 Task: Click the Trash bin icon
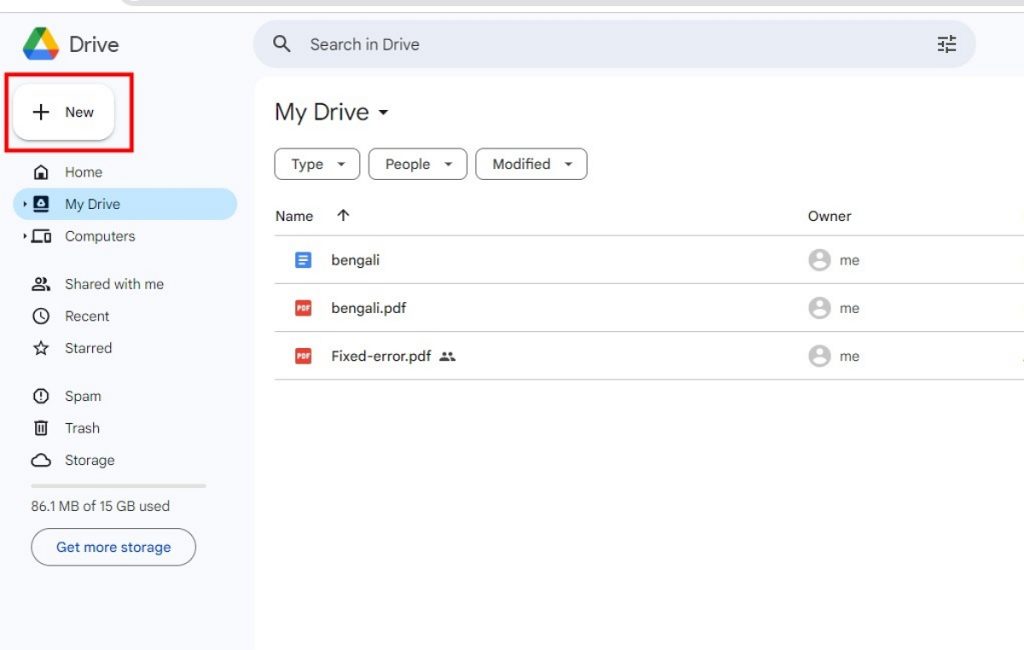click(41, 428)
